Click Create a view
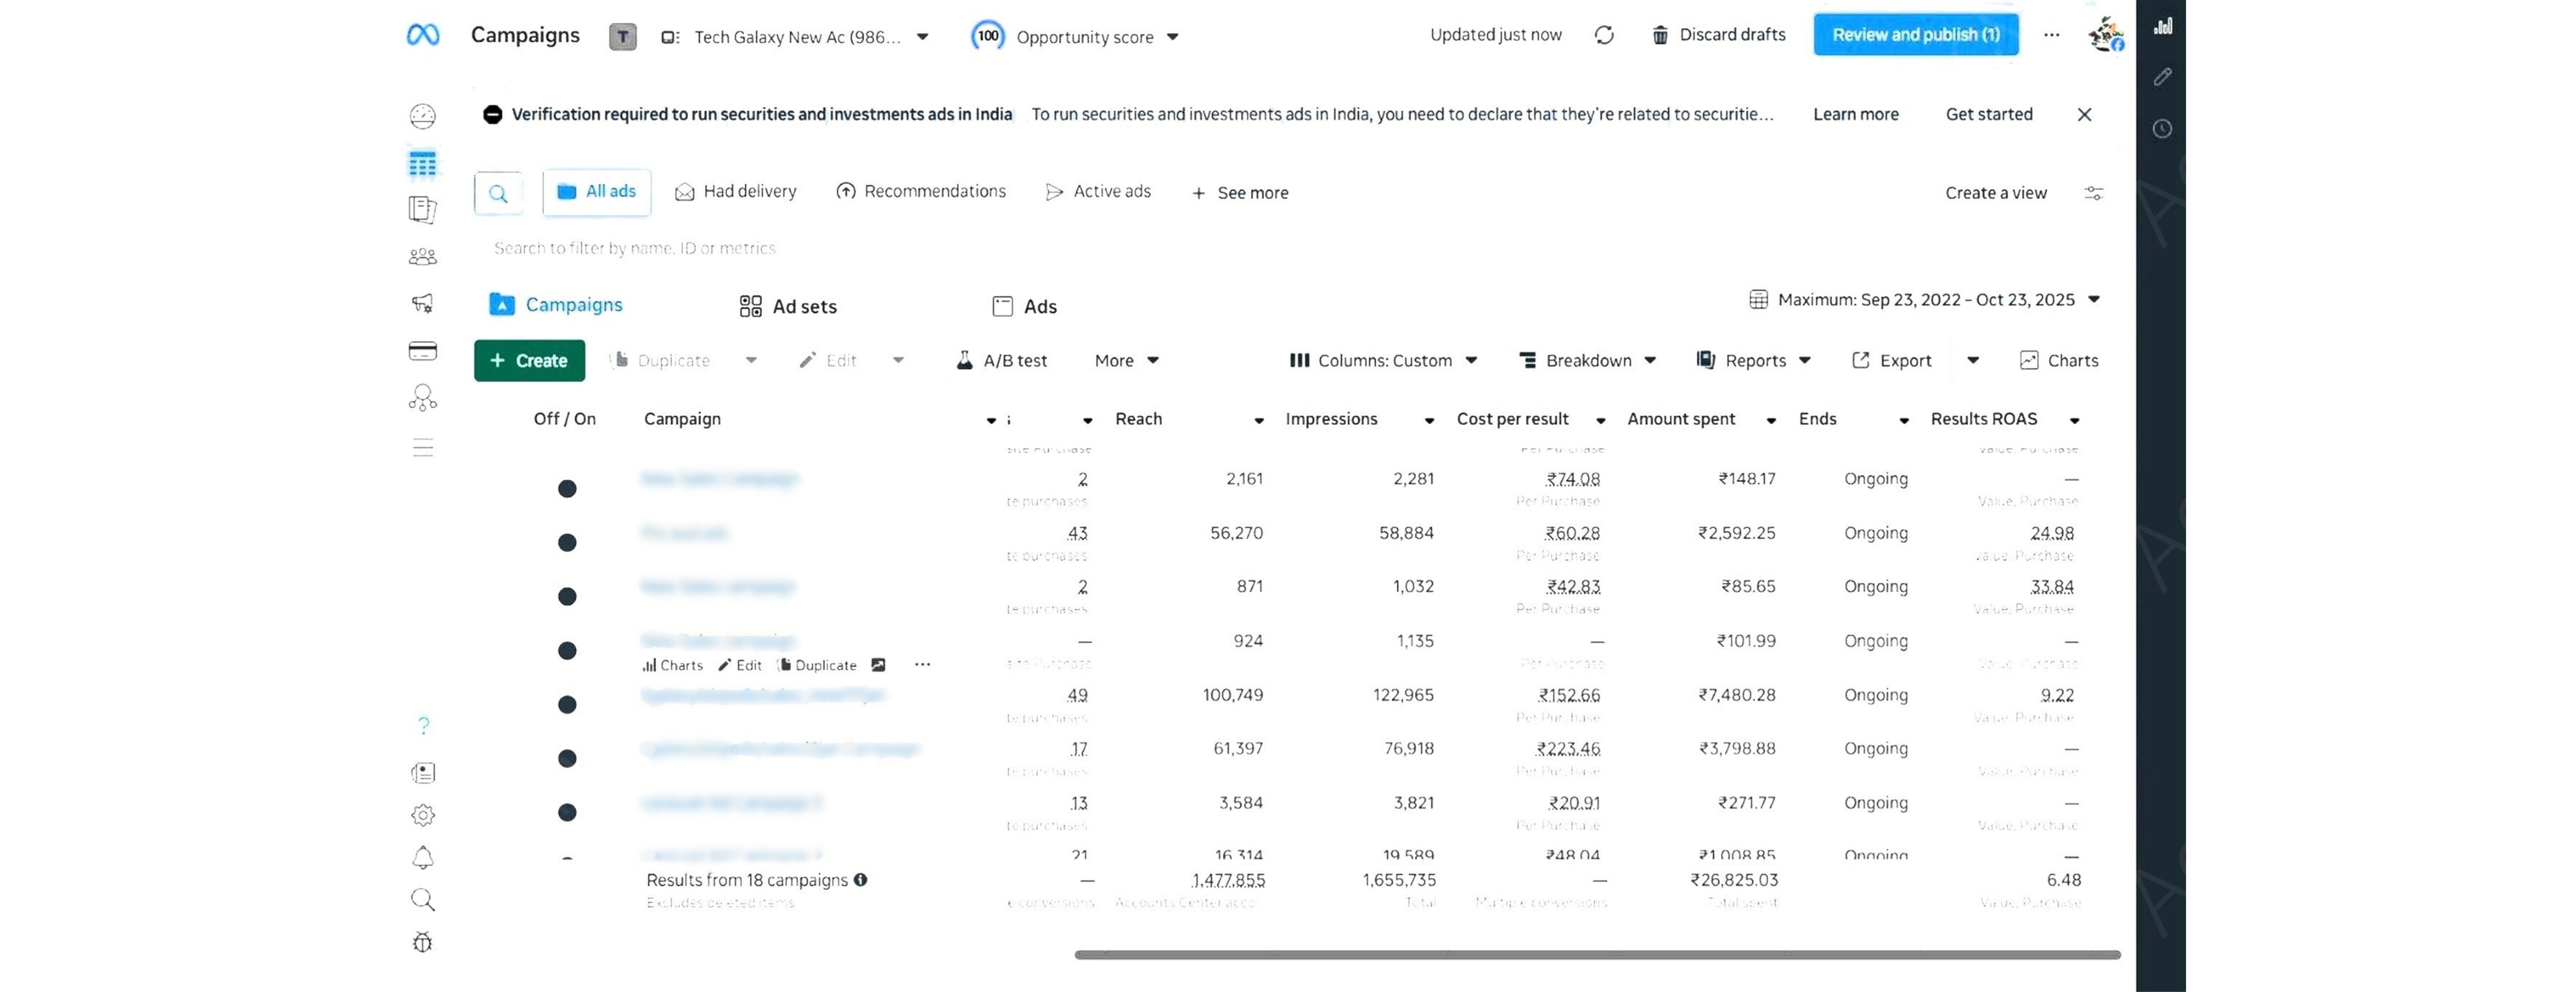This screenshot has height=992, width=2576. [1996, 193]
